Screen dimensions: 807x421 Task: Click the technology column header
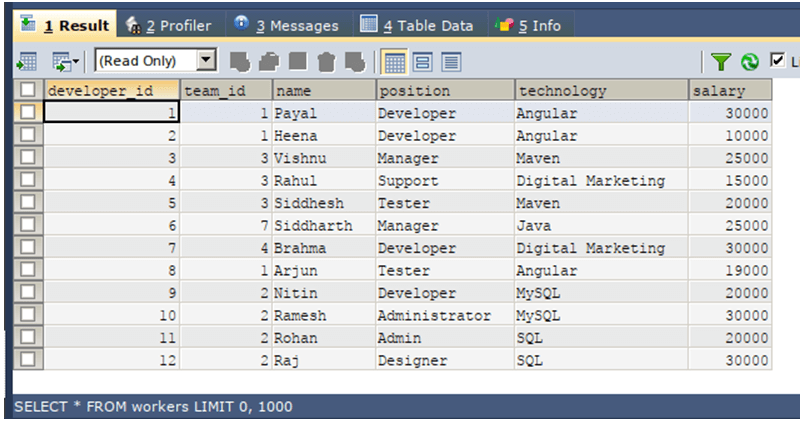pos(602,90)
